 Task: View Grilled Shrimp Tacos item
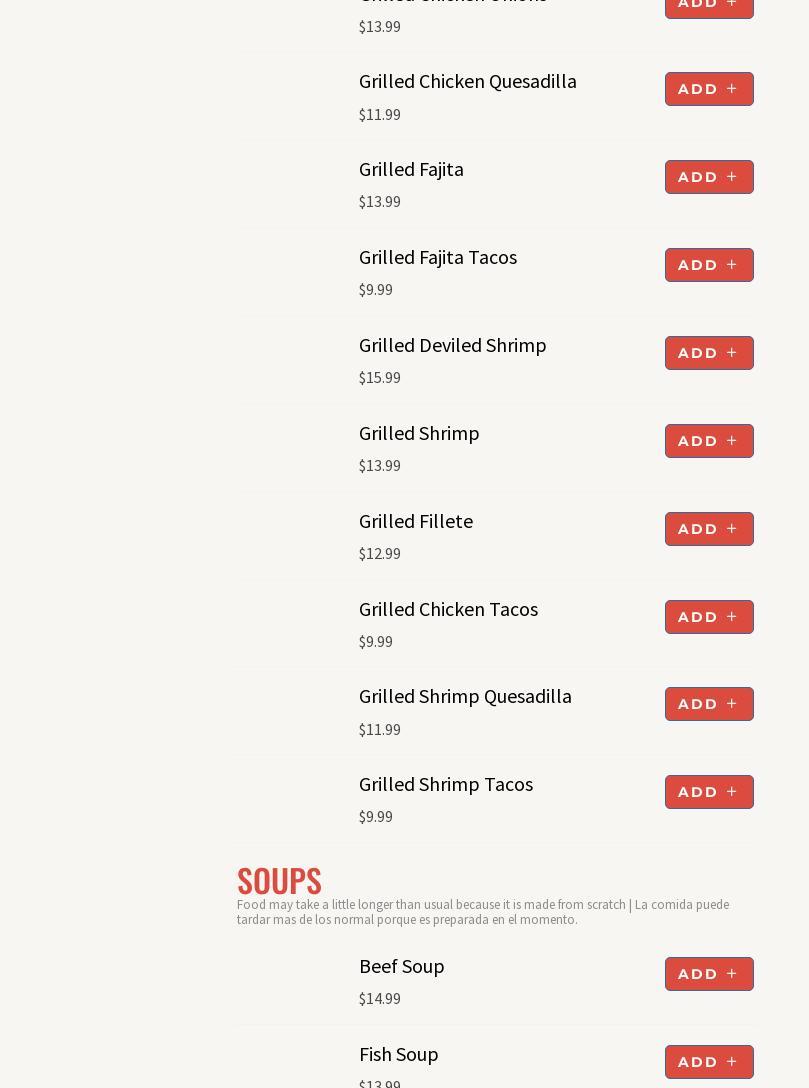coord(445,784)
